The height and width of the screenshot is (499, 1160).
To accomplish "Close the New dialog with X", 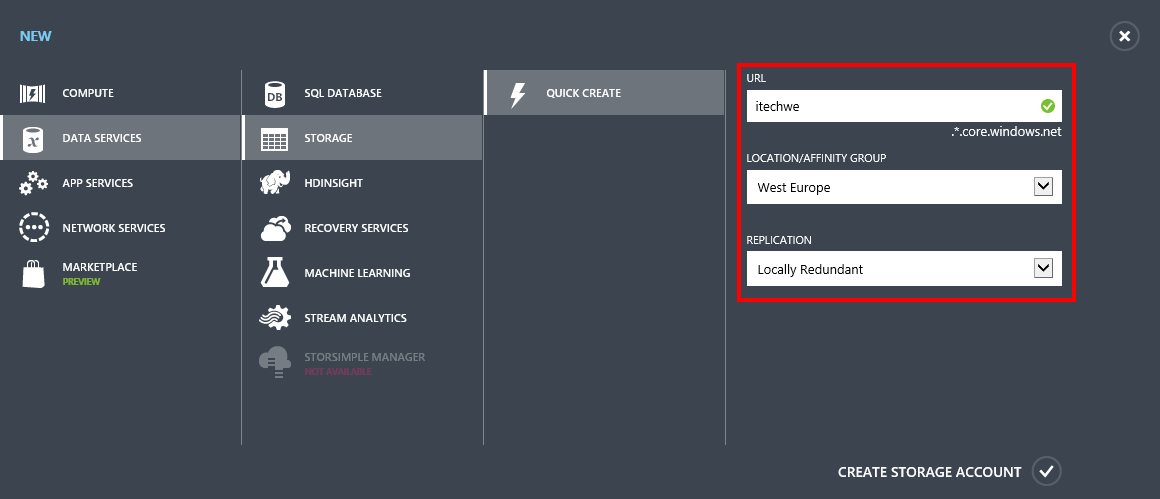I will (x=1124, y=36).
